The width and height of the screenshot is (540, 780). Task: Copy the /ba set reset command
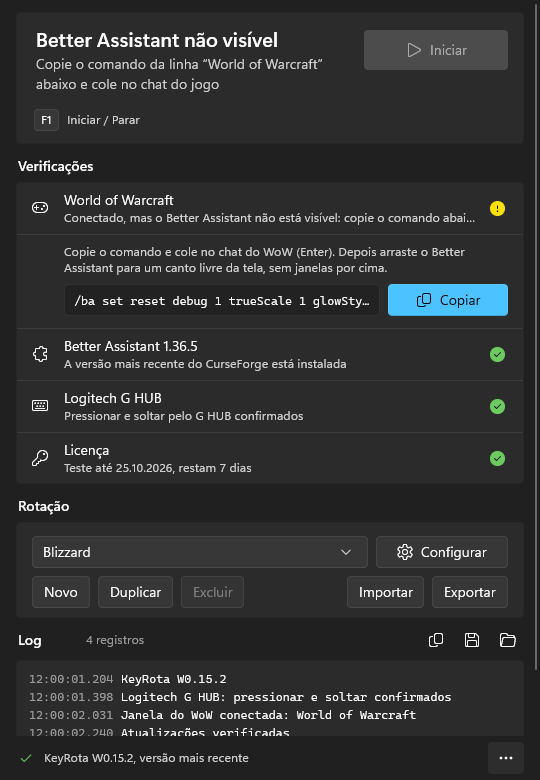[448, 300]
